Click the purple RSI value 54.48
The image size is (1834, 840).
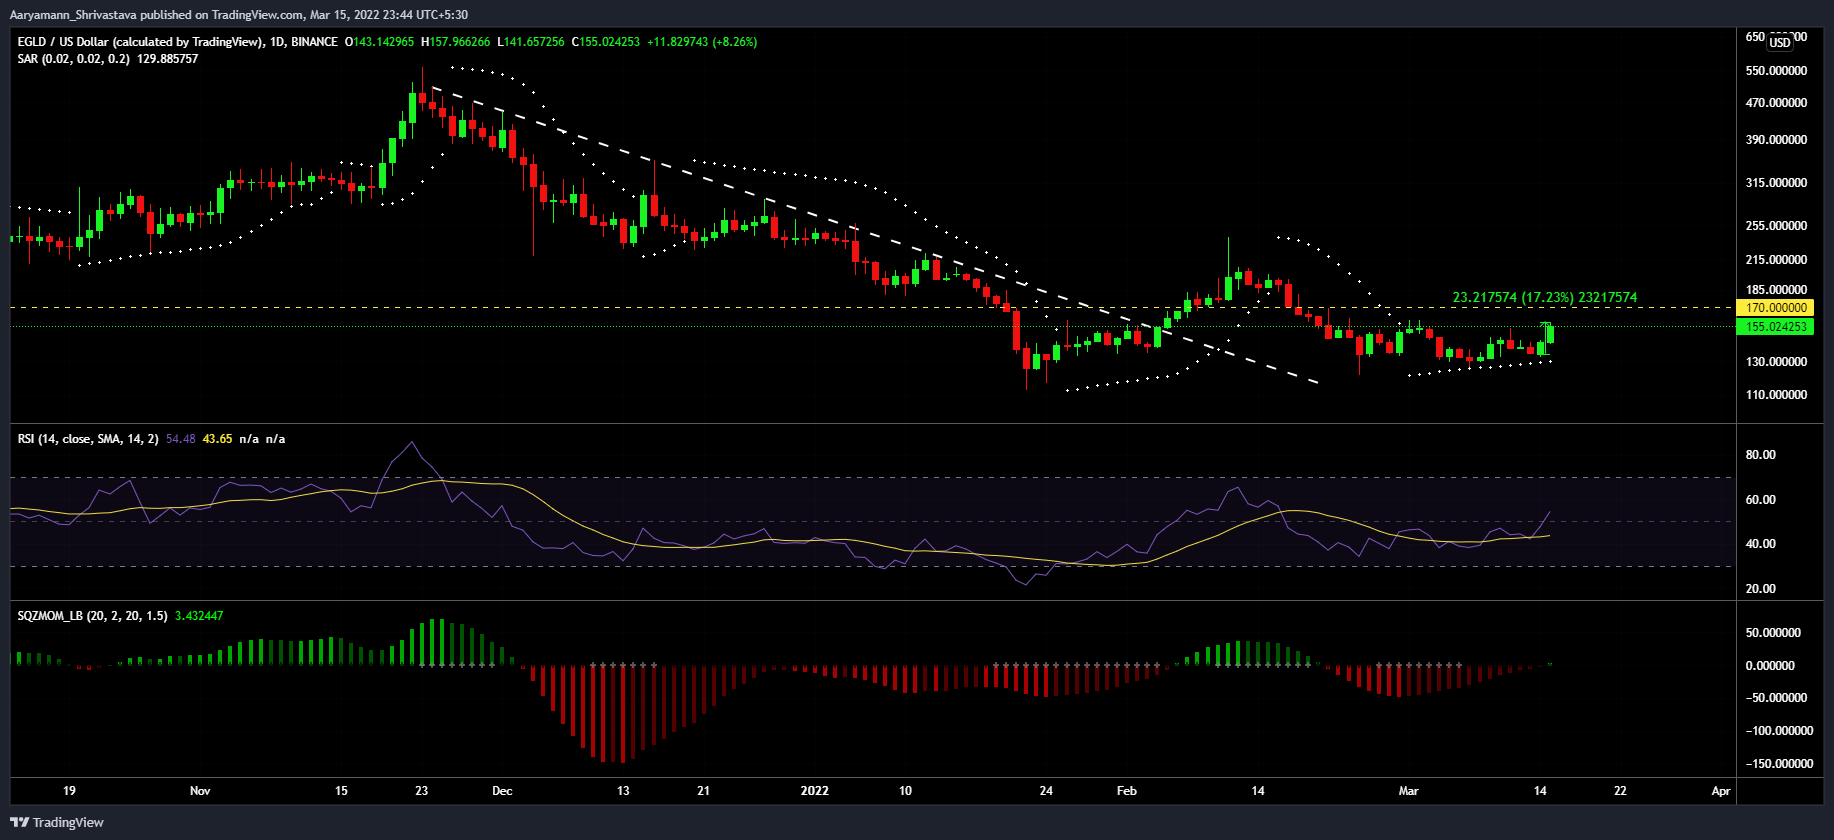[181, 439]
